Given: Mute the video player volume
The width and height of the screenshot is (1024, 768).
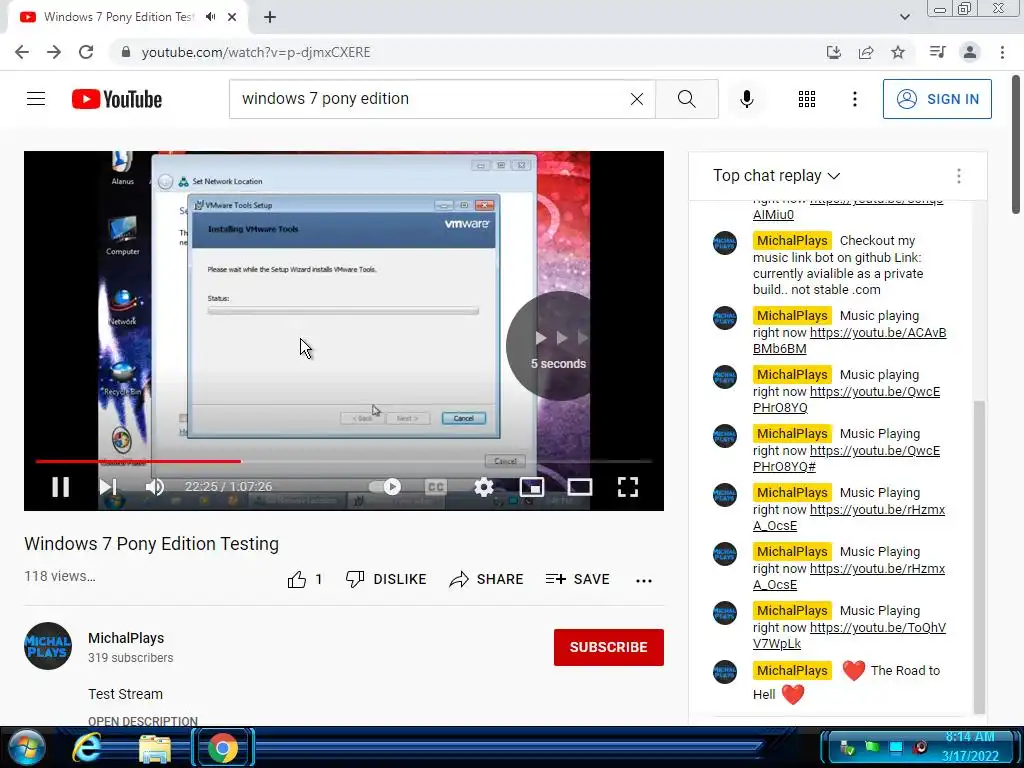Looking at the screenshot, I should pyautogui.click(x=155, y=487).
